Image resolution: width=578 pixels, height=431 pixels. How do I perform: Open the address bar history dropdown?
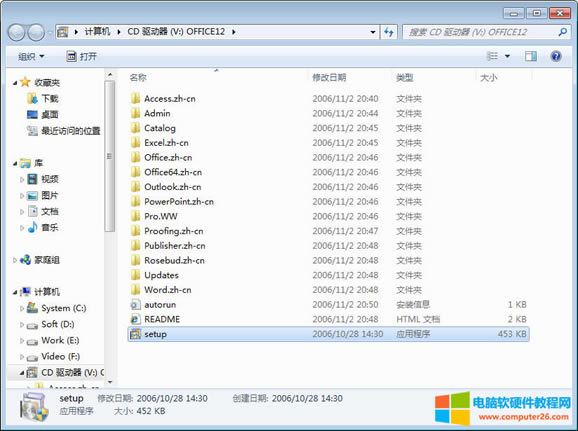click(x=373, y=32)
